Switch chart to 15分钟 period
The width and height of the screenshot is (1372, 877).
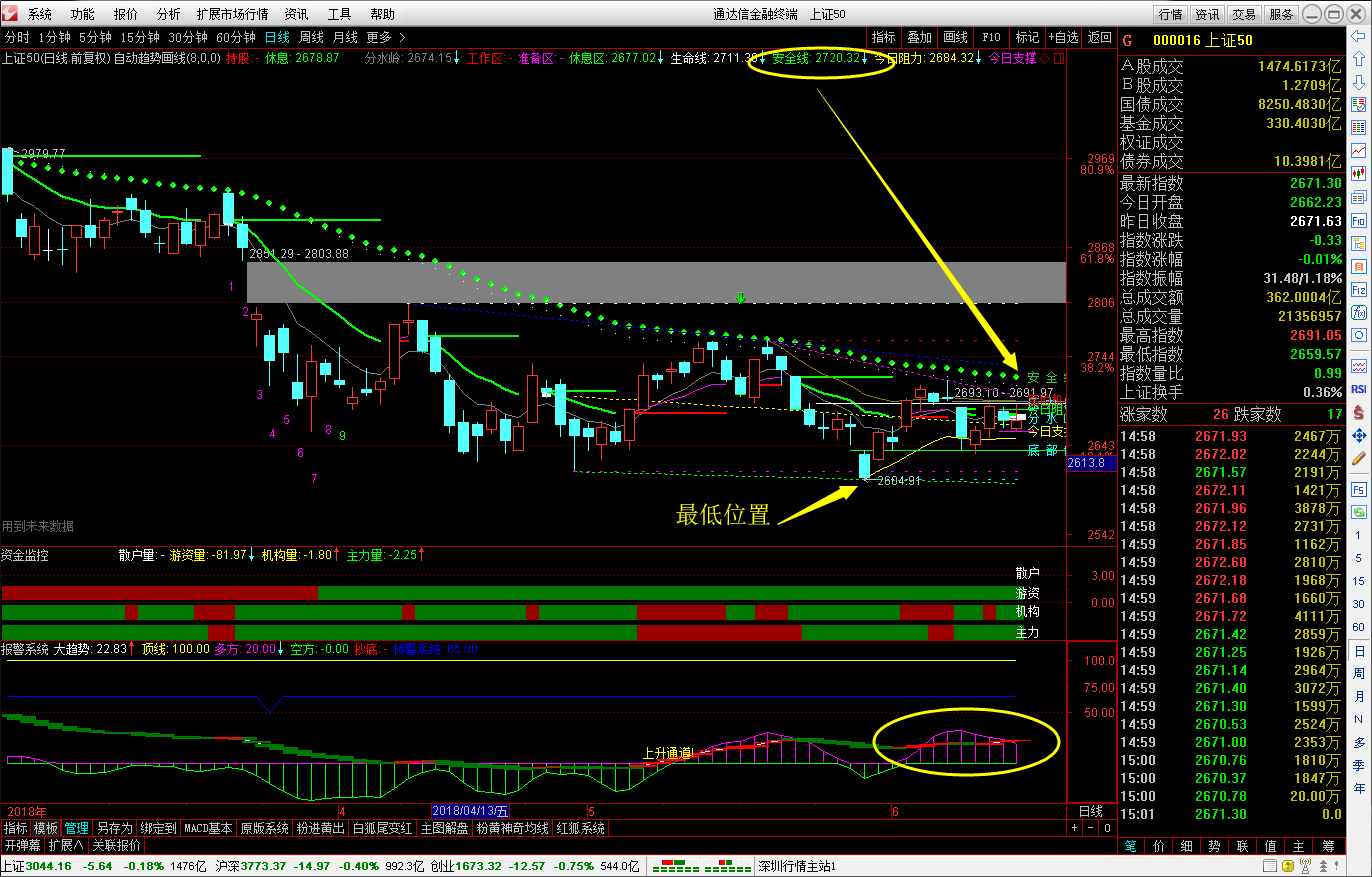click(x=139, y=37)
